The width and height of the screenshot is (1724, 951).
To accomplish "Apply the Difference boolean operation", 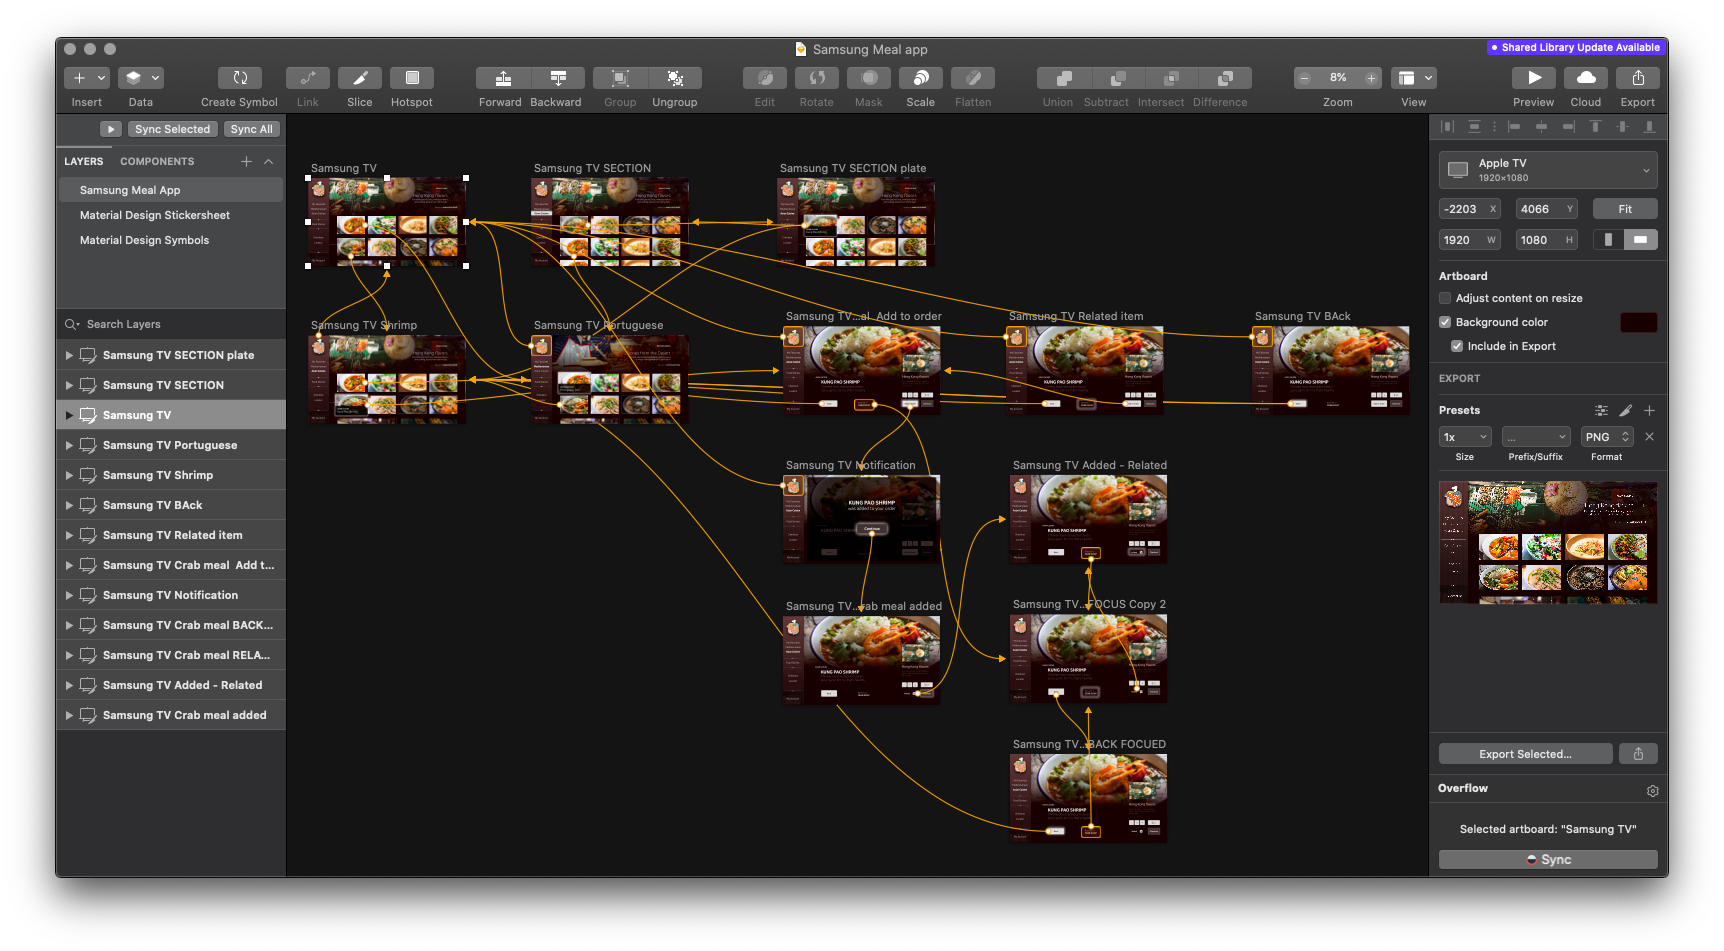I will (x=1225, y=78).
